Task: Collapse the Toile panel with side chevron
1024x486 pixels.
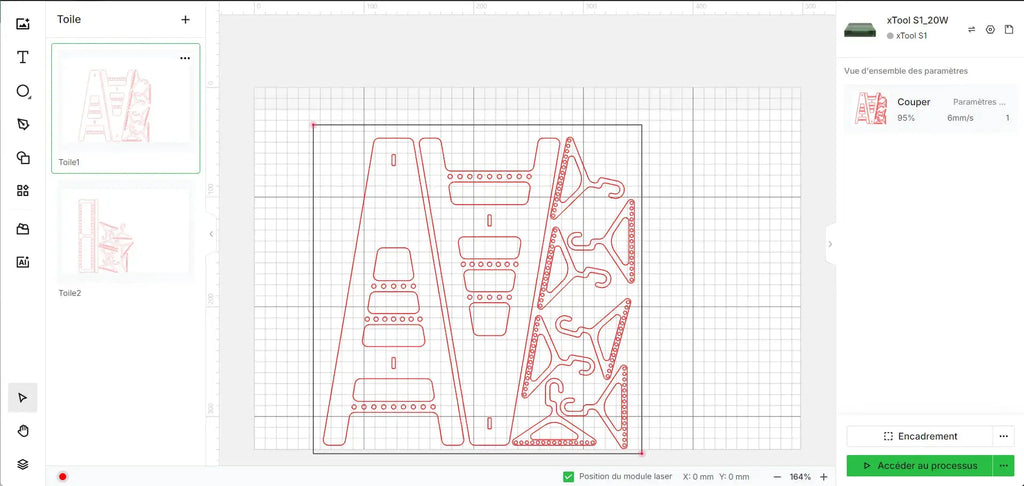Action: (211, 234)
